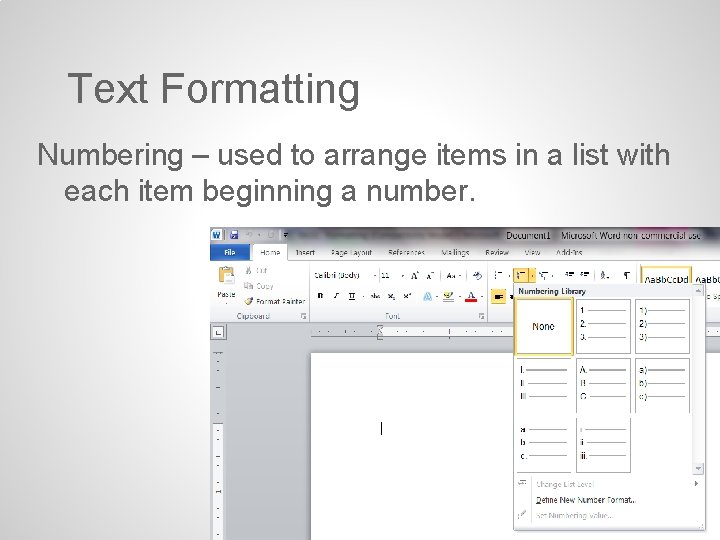720x540 pixels.
Task: Collapse the Numbering dropdown arrow
Action: click(532, 276)
